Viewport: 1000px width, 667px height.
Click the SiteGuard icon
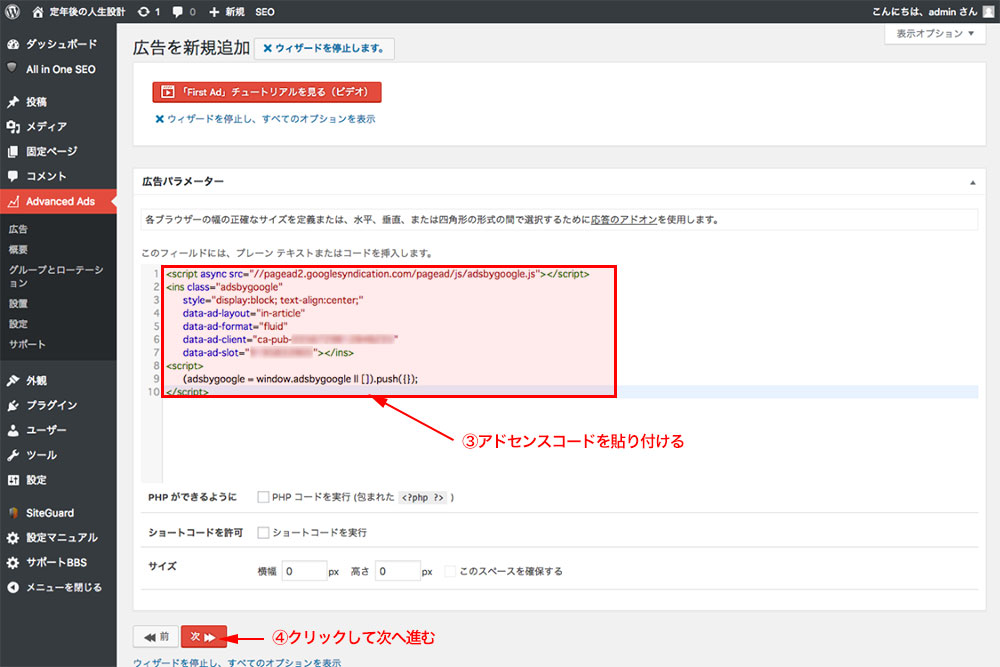pos(13,513)
